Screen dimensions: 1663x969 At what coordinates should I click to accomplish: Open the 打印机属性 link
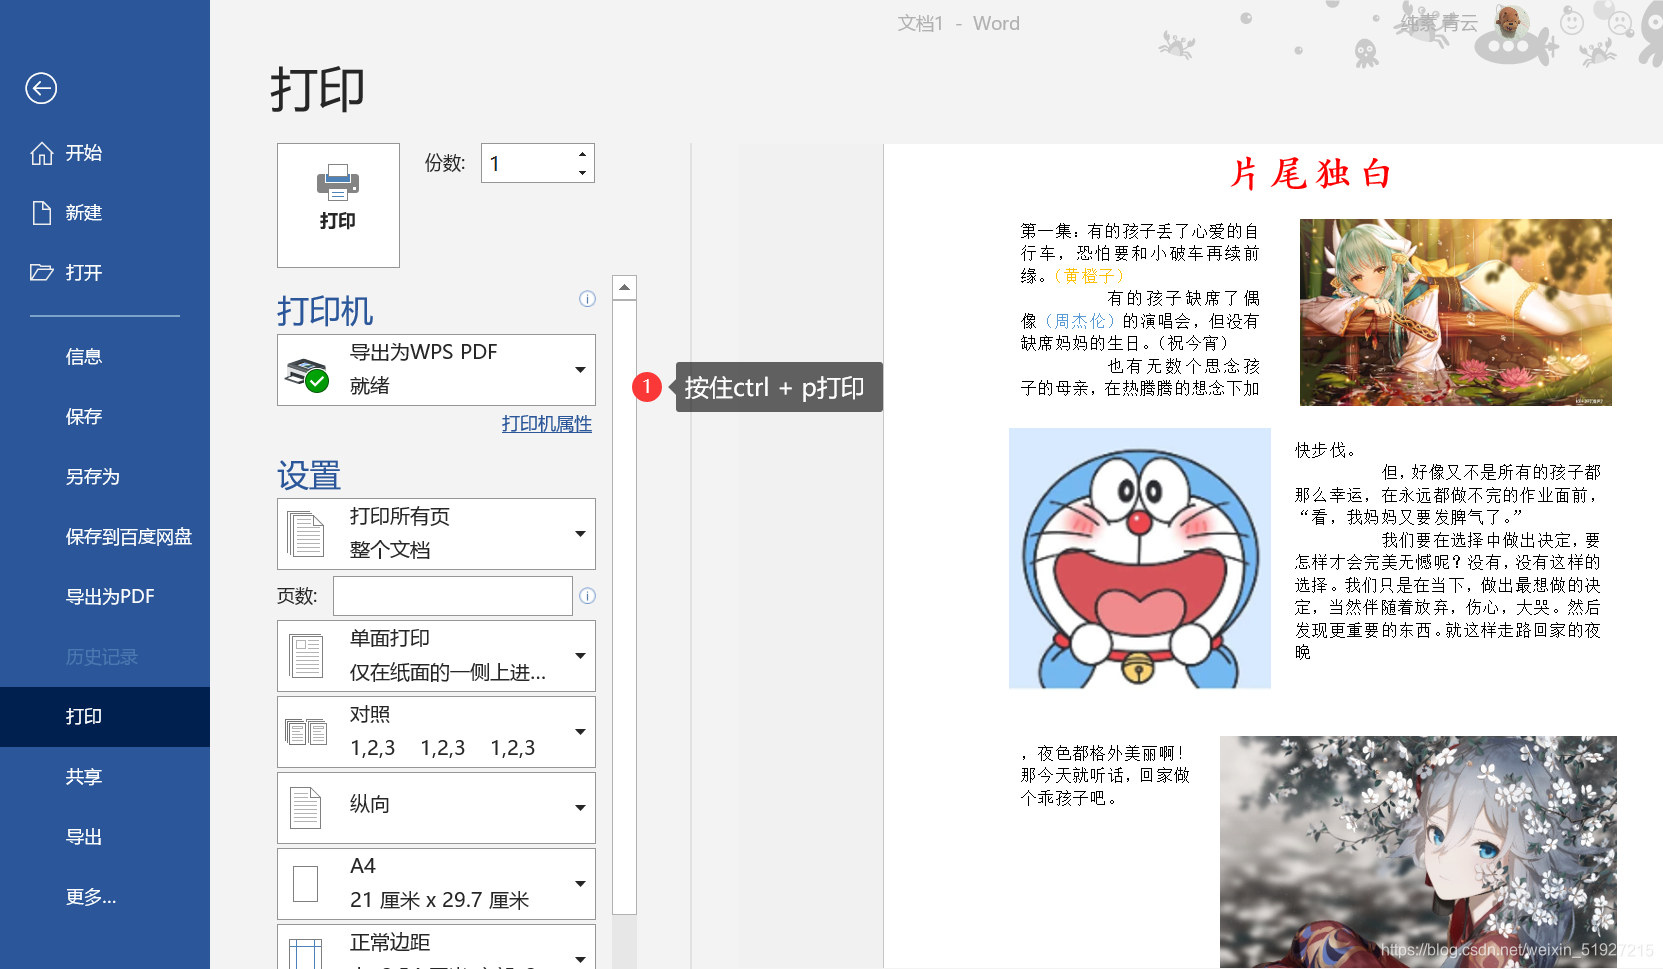pyautogui.click(x=547, y=424)
